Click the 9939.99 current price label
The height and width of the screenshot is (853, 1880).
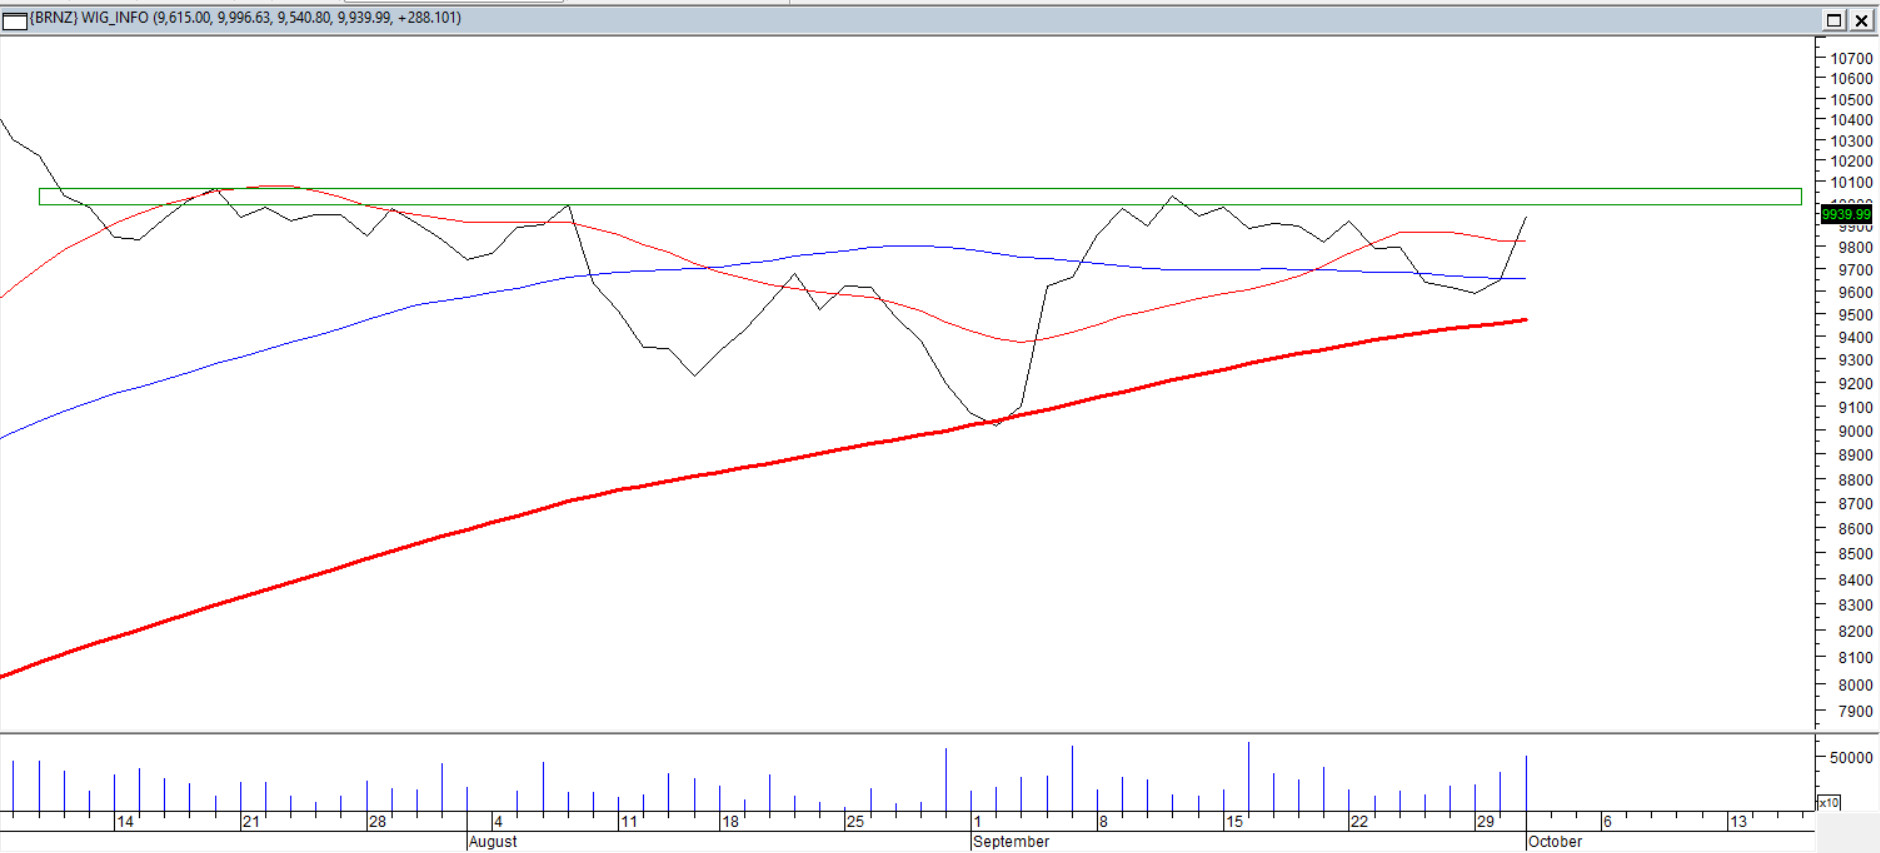tap(1845, 214)
